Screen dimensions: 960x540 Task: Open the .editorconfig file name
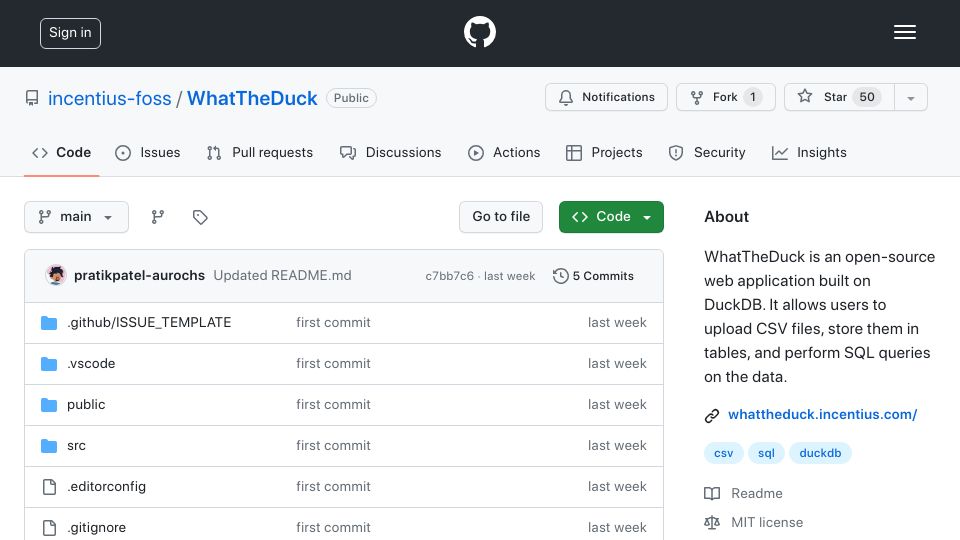pos(107,487)
